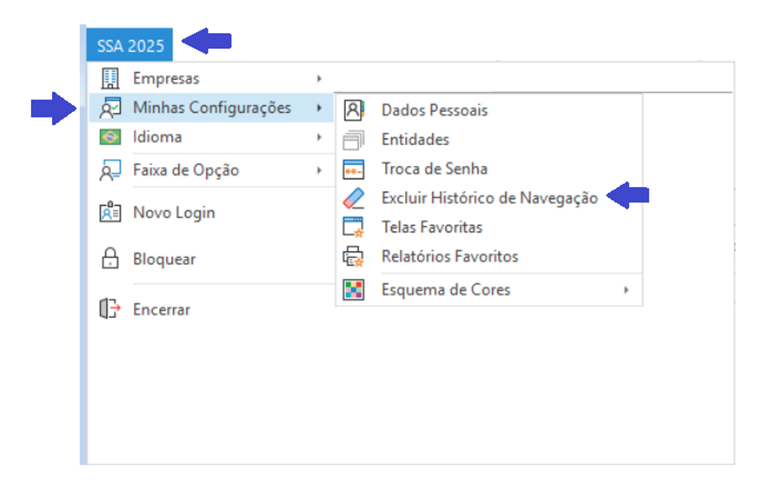The height and width of the screenshot is (486, 761).
Task: Click the Bloquear padlock icon
Action: [x=110, y=259]
